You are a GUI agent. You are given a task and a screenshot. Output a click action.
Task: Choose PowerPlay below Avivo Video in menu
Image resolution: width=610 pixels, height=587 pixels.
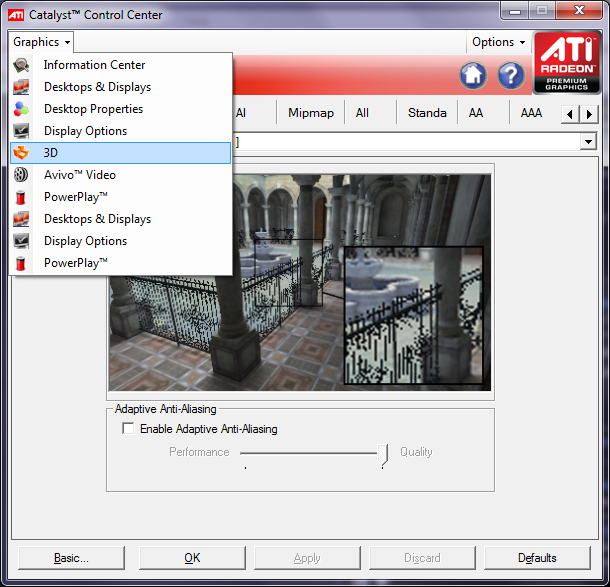click(75, 197)
